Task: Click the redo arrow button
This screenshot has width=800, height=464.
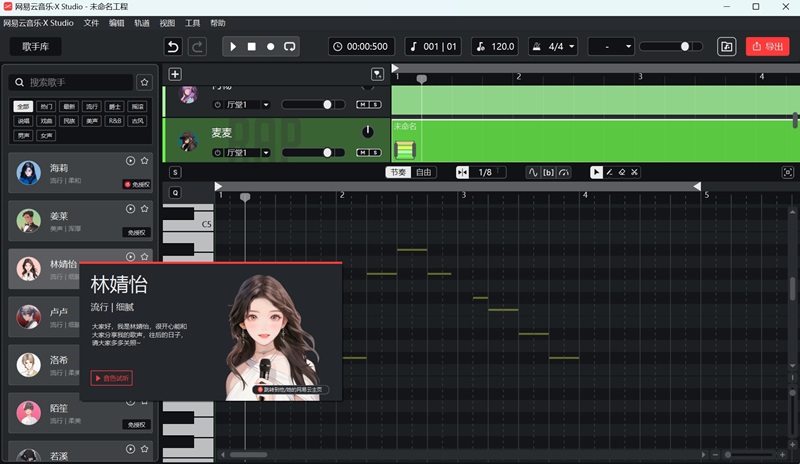Action: pos(197,46)
